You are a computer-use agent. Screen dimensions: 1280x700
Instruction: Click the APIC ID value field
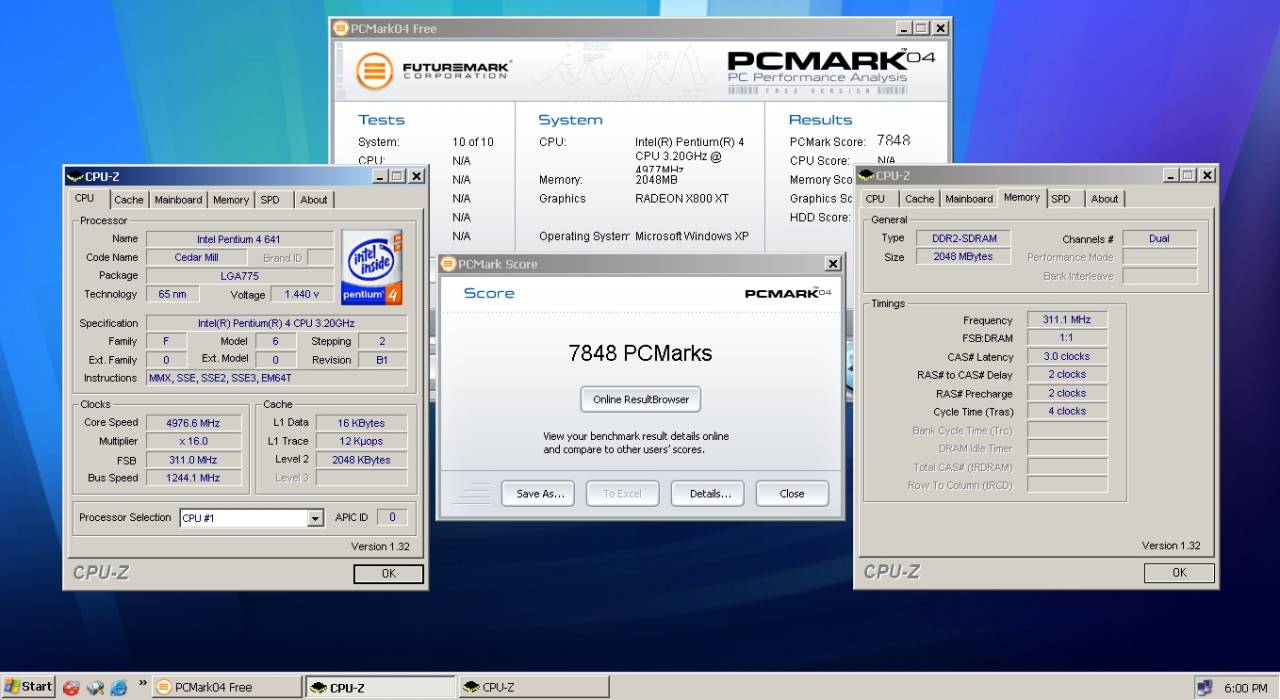coord(392,517)
